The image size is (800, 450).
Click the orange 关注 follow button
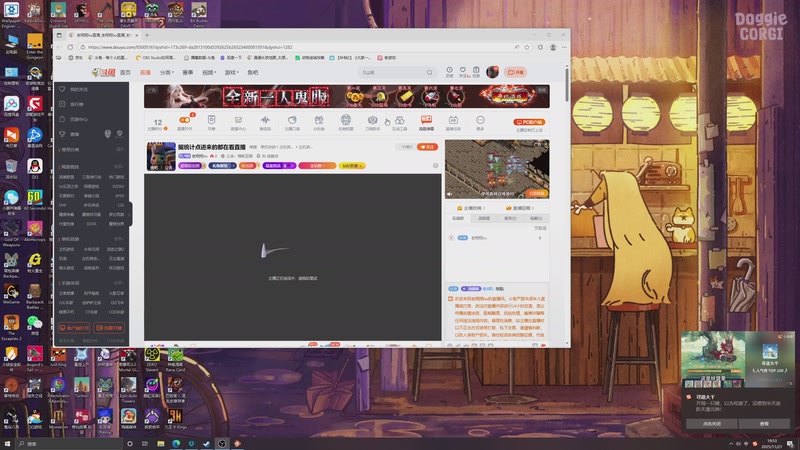point(427,147)
